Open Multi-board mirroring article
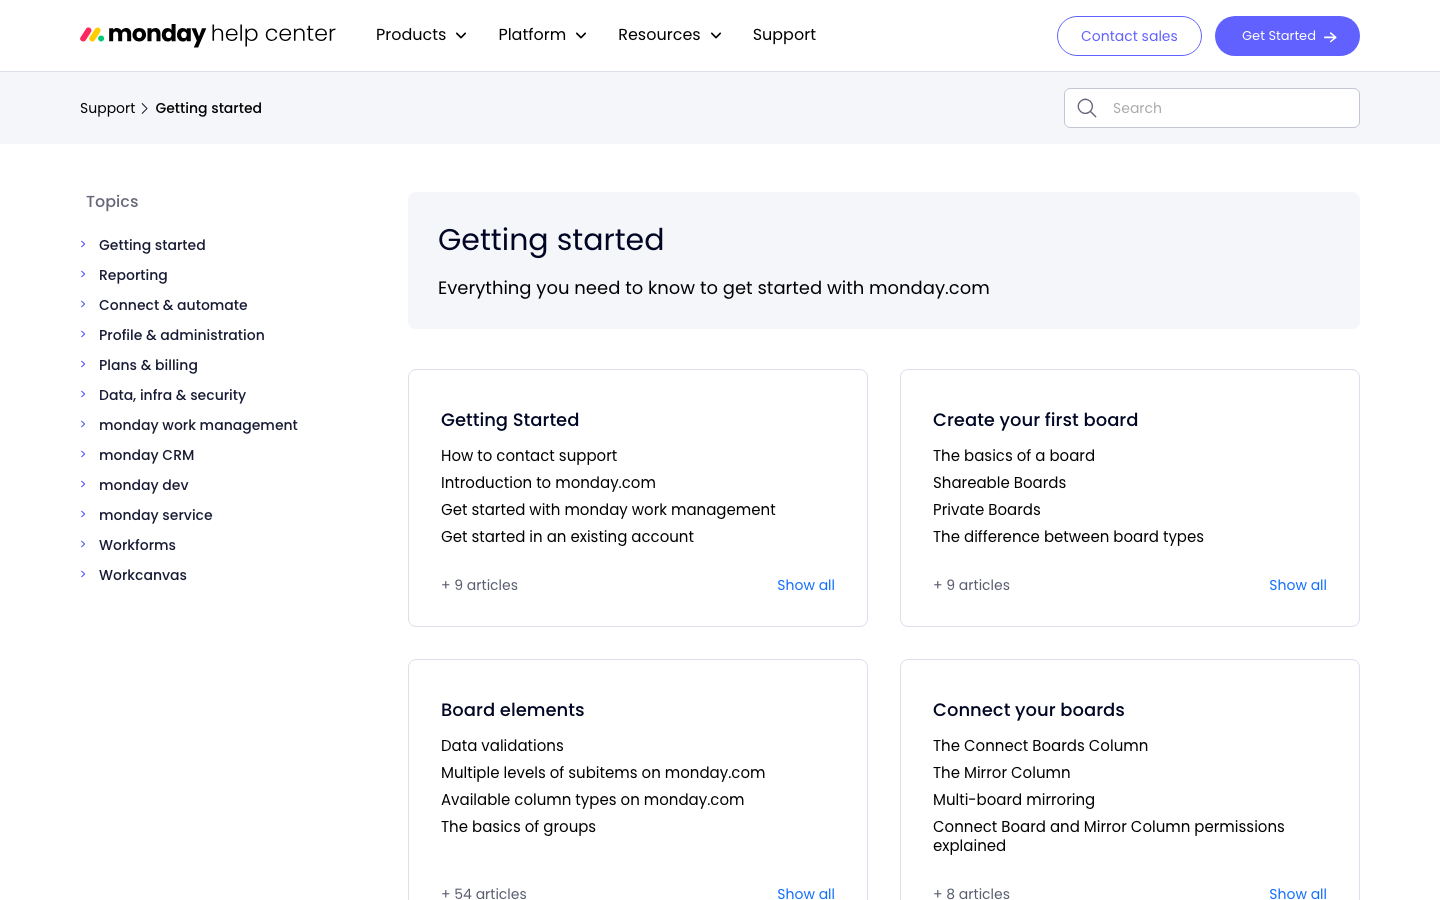 [x=1013, y=800]
